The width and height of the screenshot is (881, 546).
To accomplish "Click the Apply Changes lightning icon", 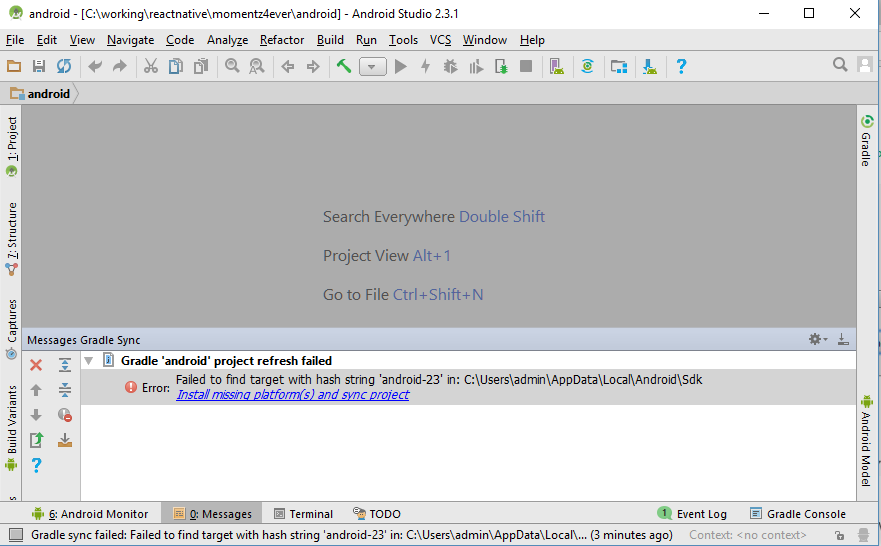I will 425,67.
